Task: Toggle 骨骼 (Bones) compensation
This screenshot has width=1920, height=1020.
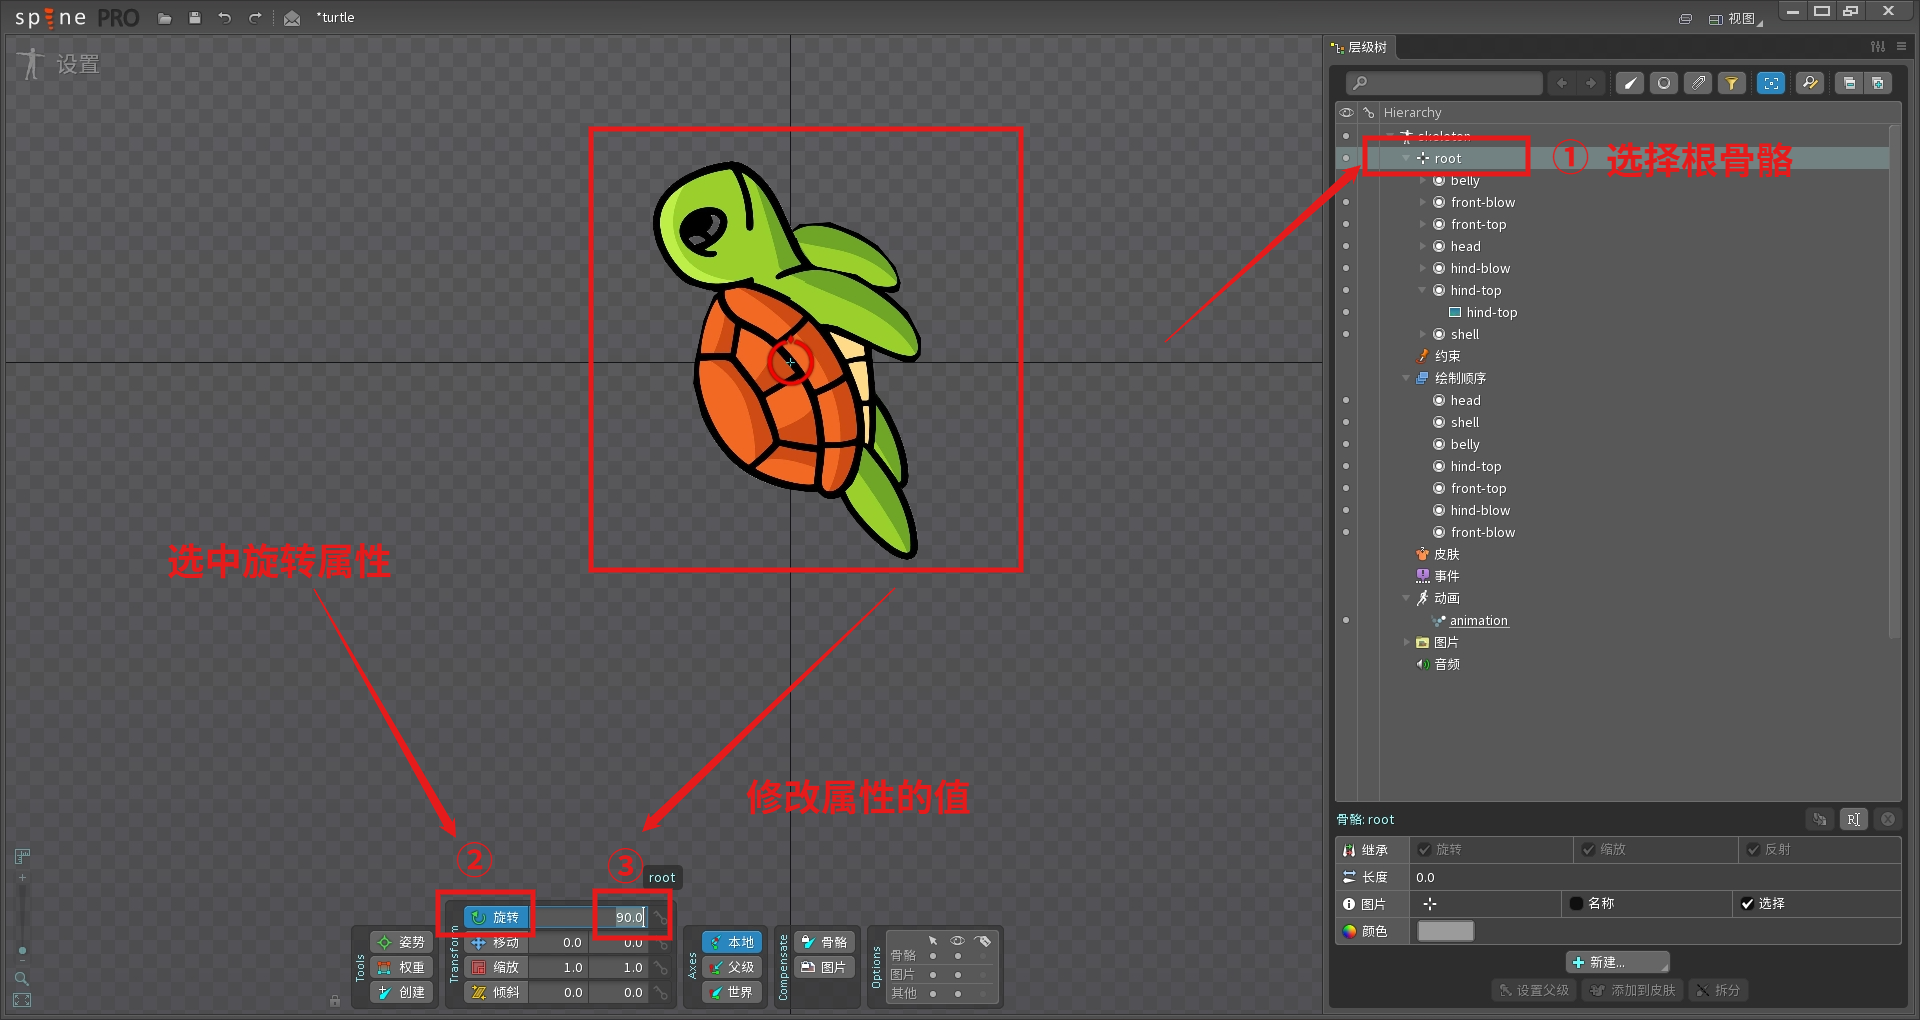Action: tap(825, 942)
